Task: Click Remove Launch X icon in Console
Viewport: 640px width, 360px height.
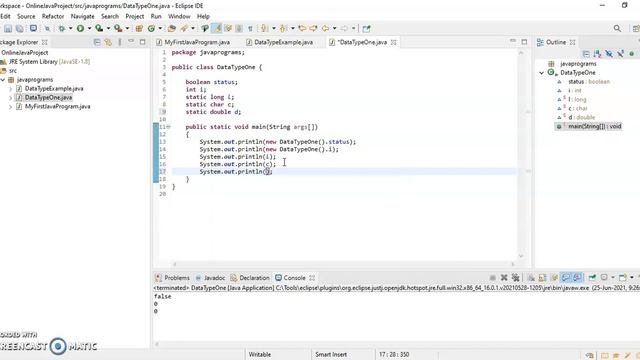Action: pos(504,278)
